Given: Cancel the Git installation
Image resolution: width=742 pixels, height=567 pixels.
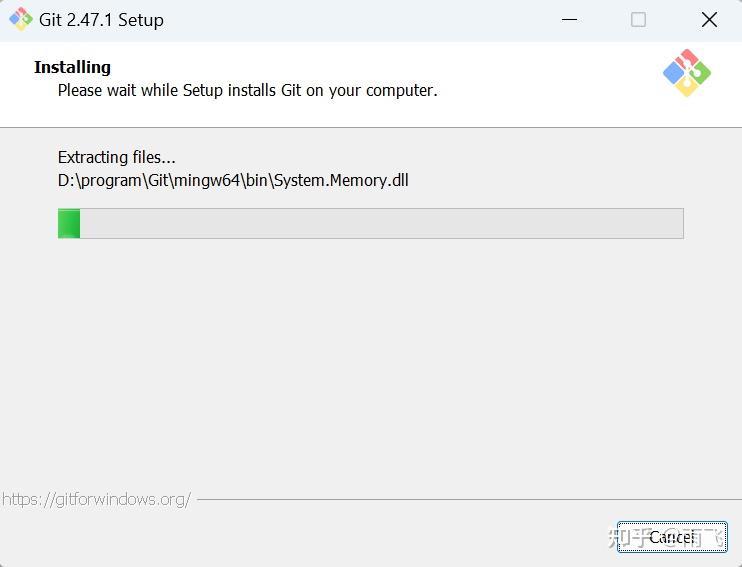Looking at the screenshot, I should pos(671,537).
